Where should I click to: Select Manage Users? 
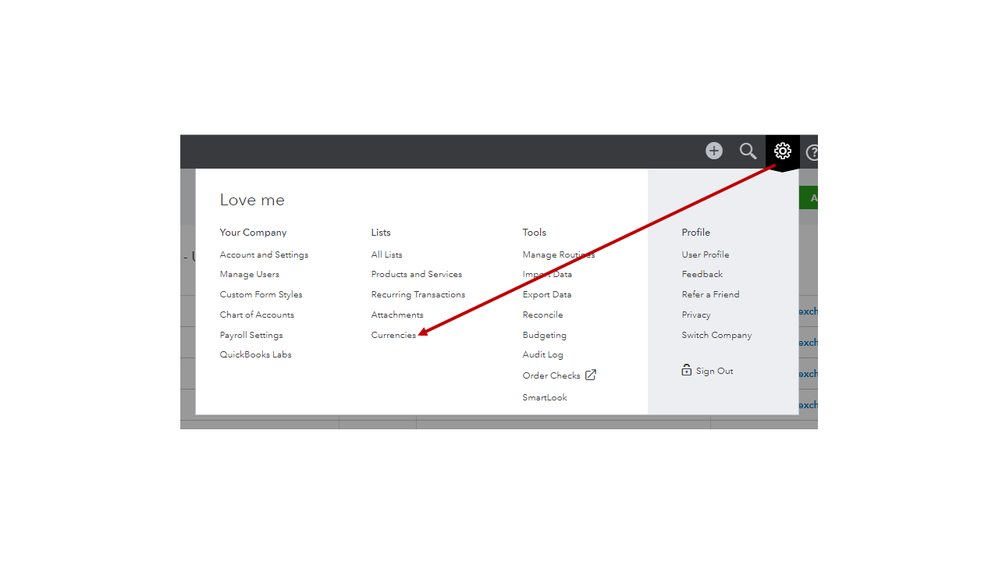point(249,274)
